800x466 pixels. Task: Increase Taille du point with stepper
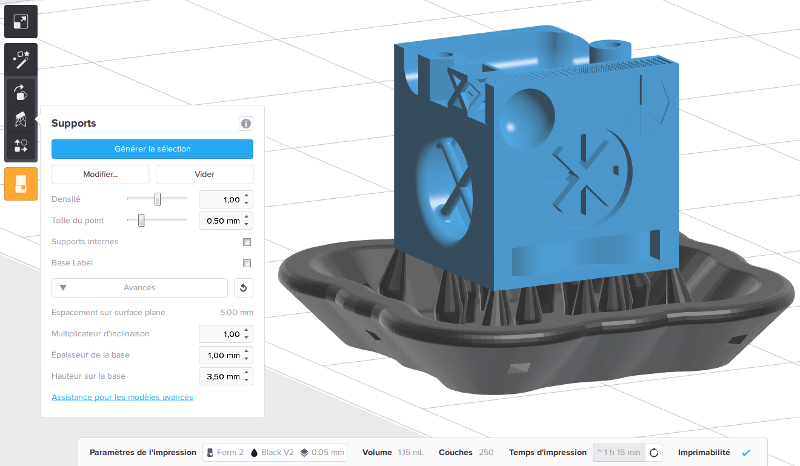[x=247, y=216]
